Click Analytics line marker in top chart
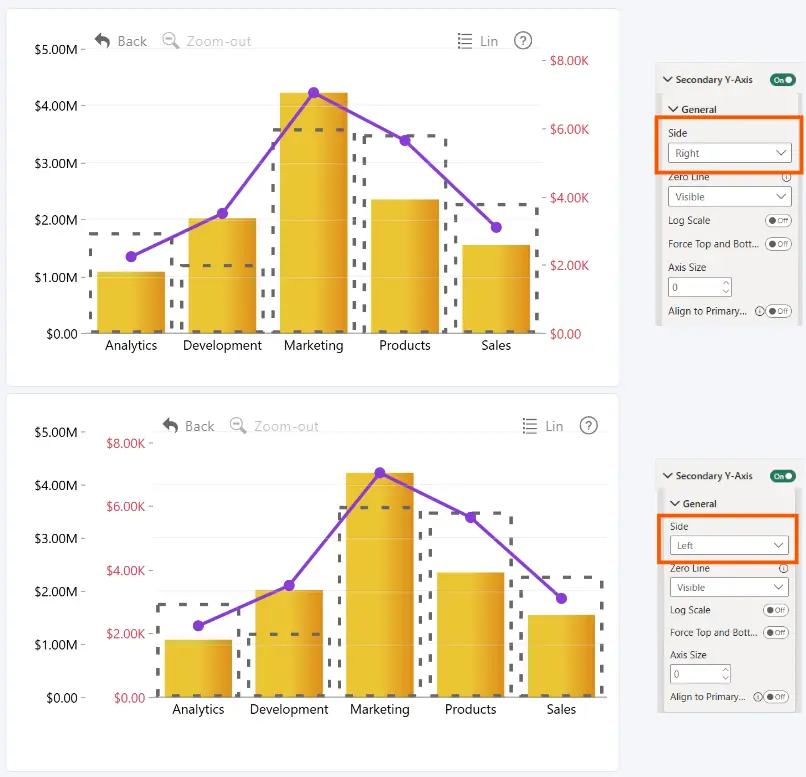This screenshot has width=806, height=777. pos(131,256)
